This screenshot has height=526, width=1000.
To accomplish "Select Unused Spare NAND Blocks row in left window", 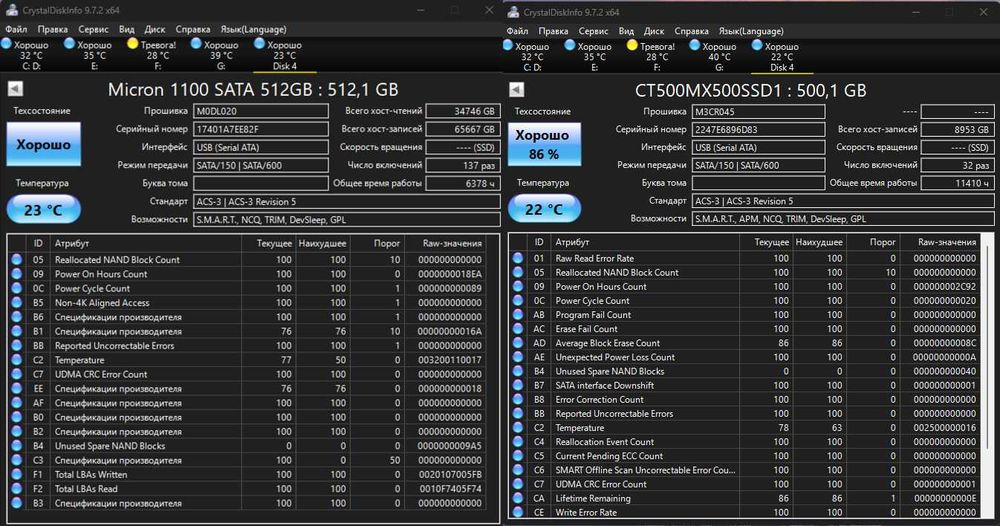I will click(x=247, y=446).
